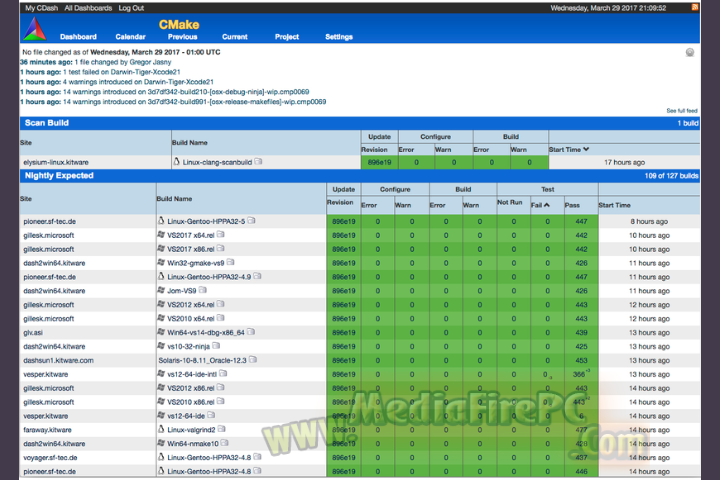
Task: Open notes icon beside VS2012 x64.rel
Action: click(220, 304)
